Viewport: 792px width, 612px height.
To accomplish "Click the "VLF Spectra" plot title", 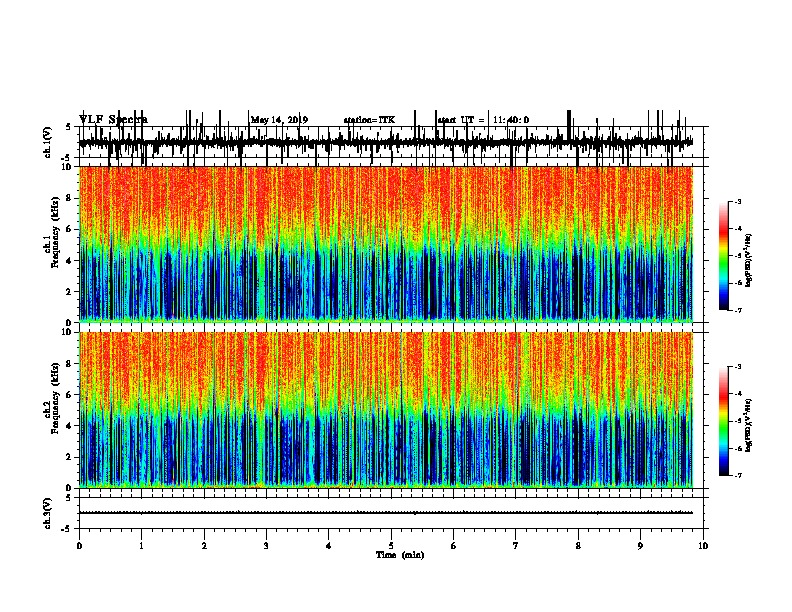I will (x=113, y=120).
